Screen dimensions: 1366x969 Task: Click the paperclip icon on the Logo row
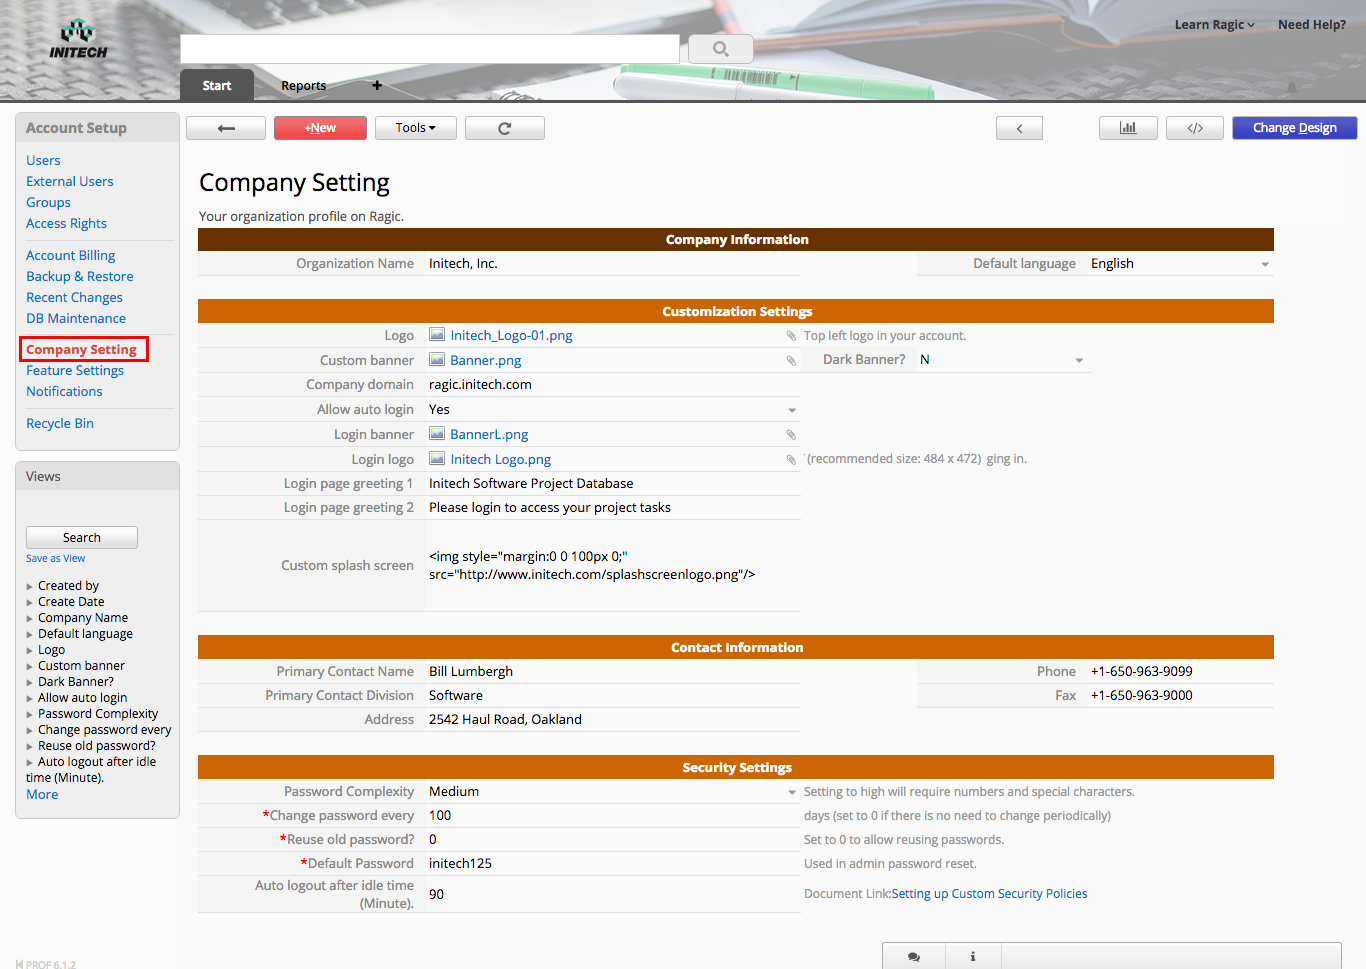(791, 336)
